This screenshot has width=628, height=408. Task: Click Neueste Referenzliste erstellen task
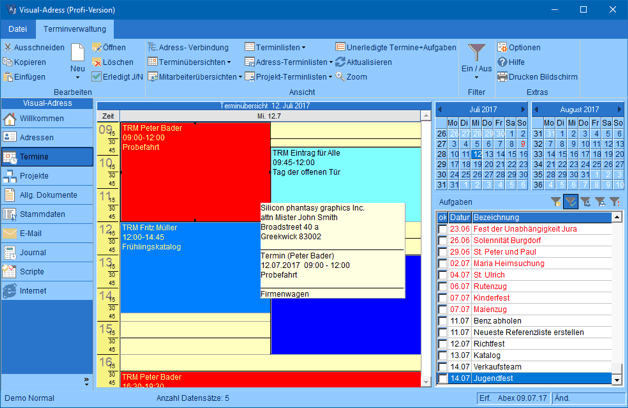point(529,332)
